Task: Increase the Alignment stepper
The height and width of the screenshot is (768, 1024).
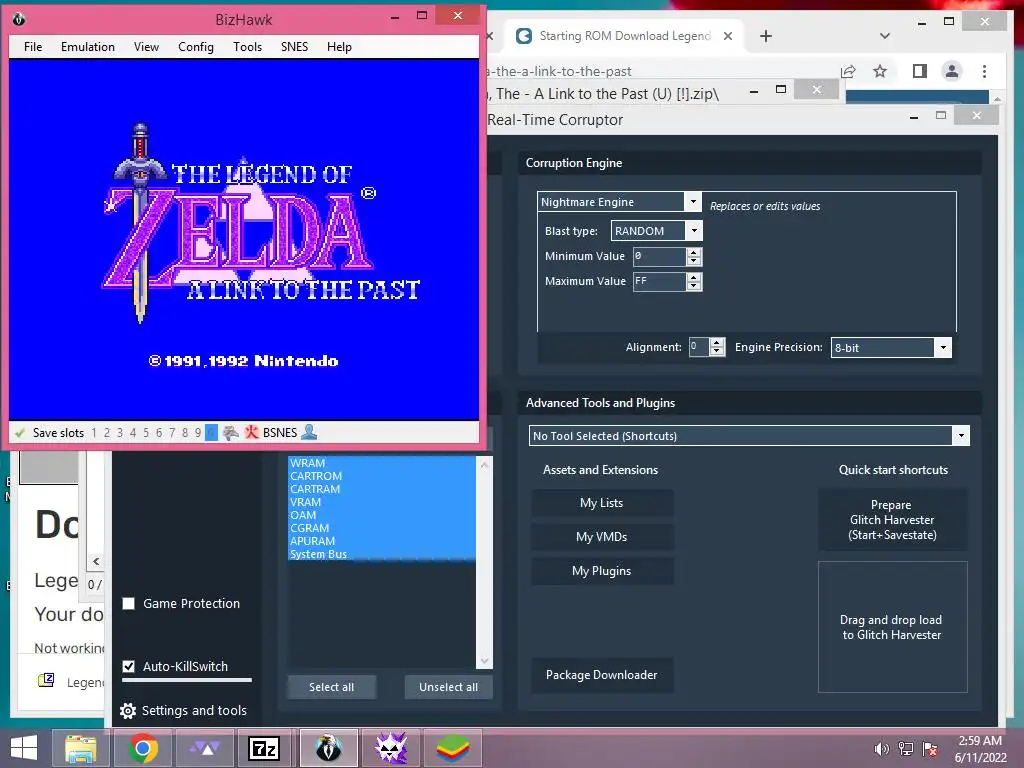Action: (717, 342)
